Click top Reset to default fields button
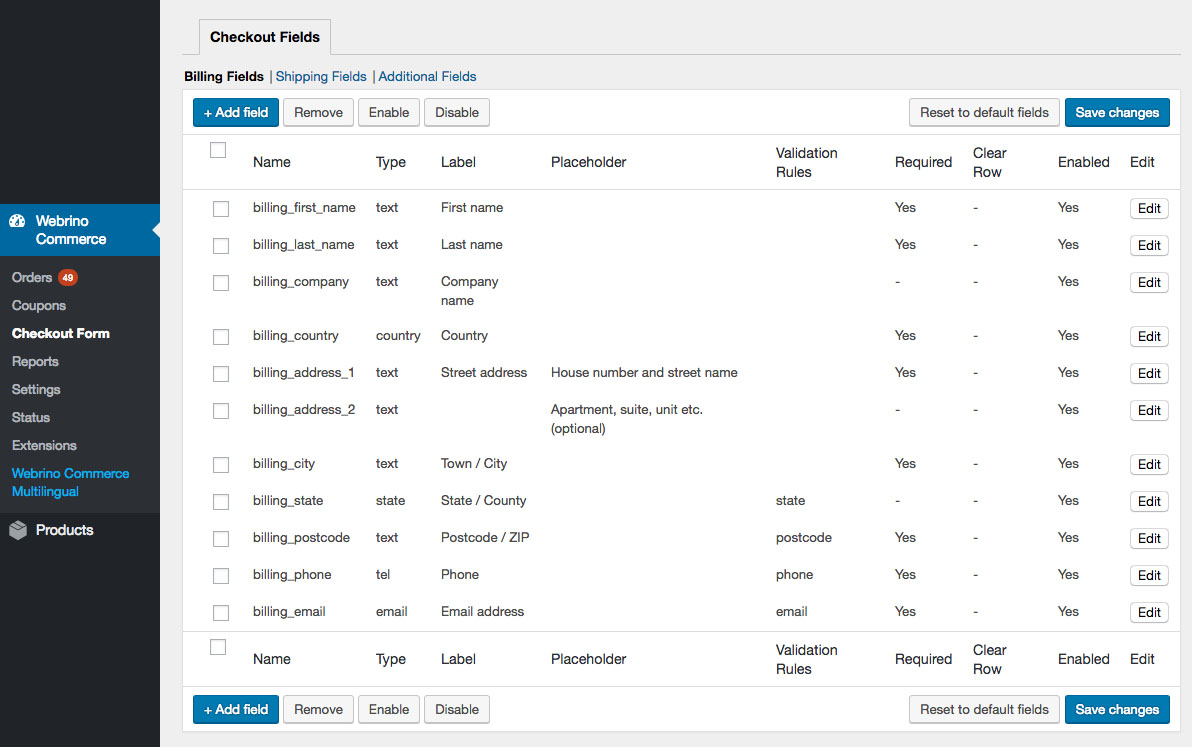 tap(984, 112)
